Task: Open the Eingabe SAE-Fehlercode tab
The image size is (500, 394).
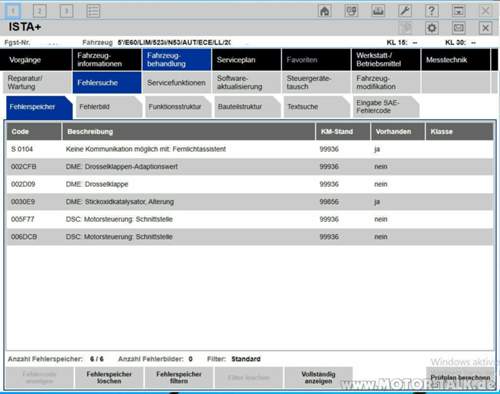Action: [x=386, y=107]
